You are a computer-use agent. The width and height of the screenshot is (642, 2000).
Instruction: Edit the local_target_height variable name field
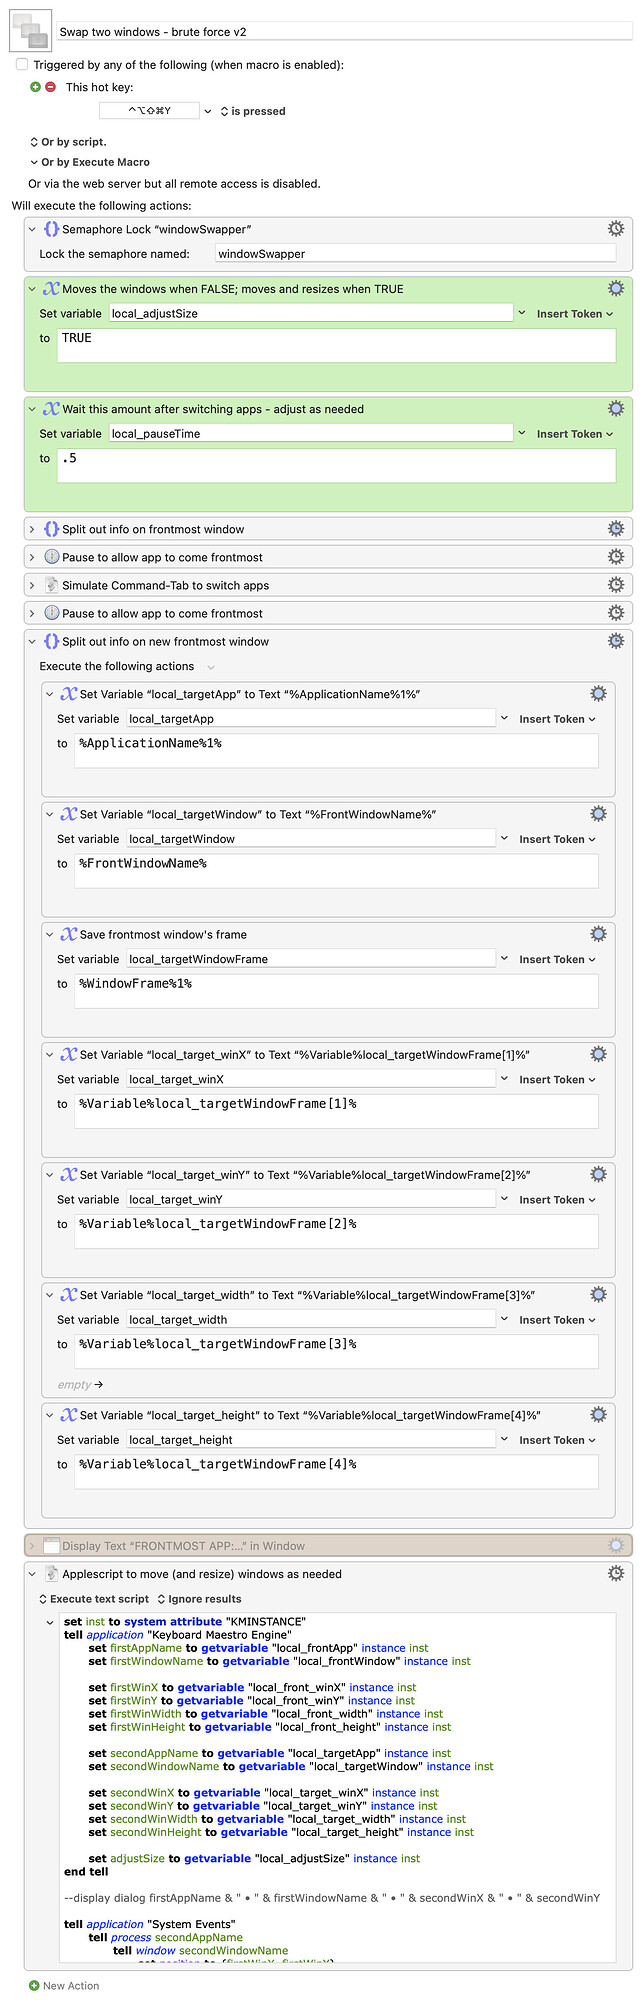(x=311, y=1440)
